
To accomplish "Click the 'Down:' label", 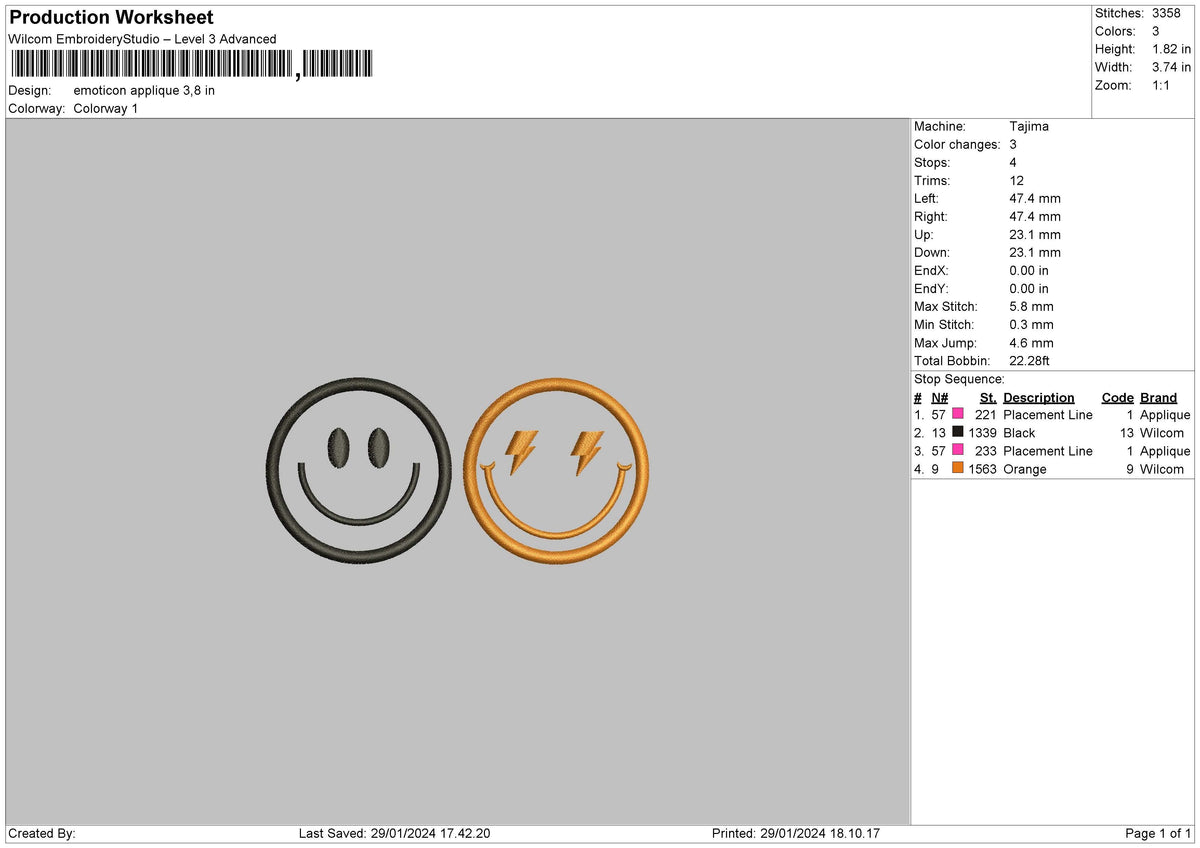I will (932, 252).
